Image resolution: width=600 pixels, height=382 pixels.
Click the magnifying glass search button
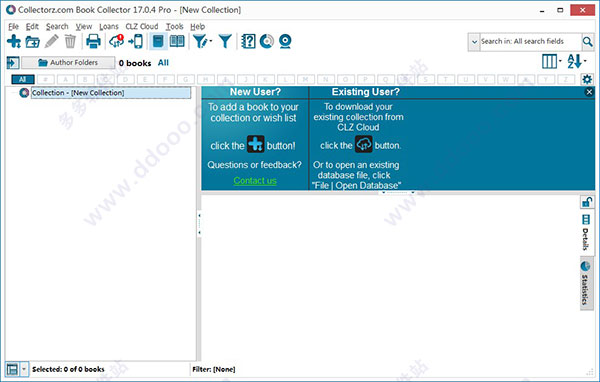pos(587,41)
